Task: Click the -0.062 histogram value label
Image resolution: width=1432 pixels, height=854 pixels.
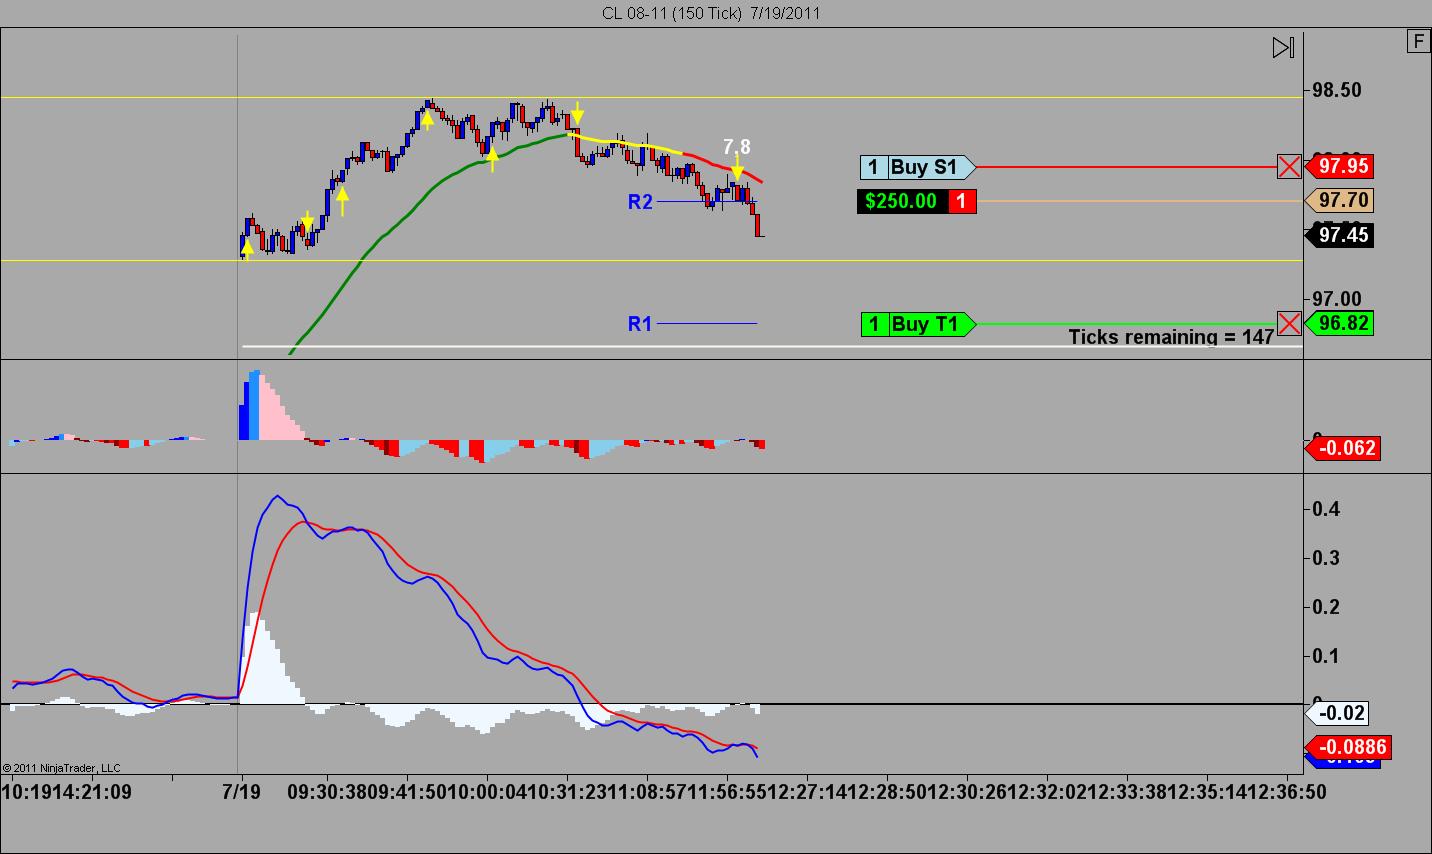Action: [x=1342, y=448]
